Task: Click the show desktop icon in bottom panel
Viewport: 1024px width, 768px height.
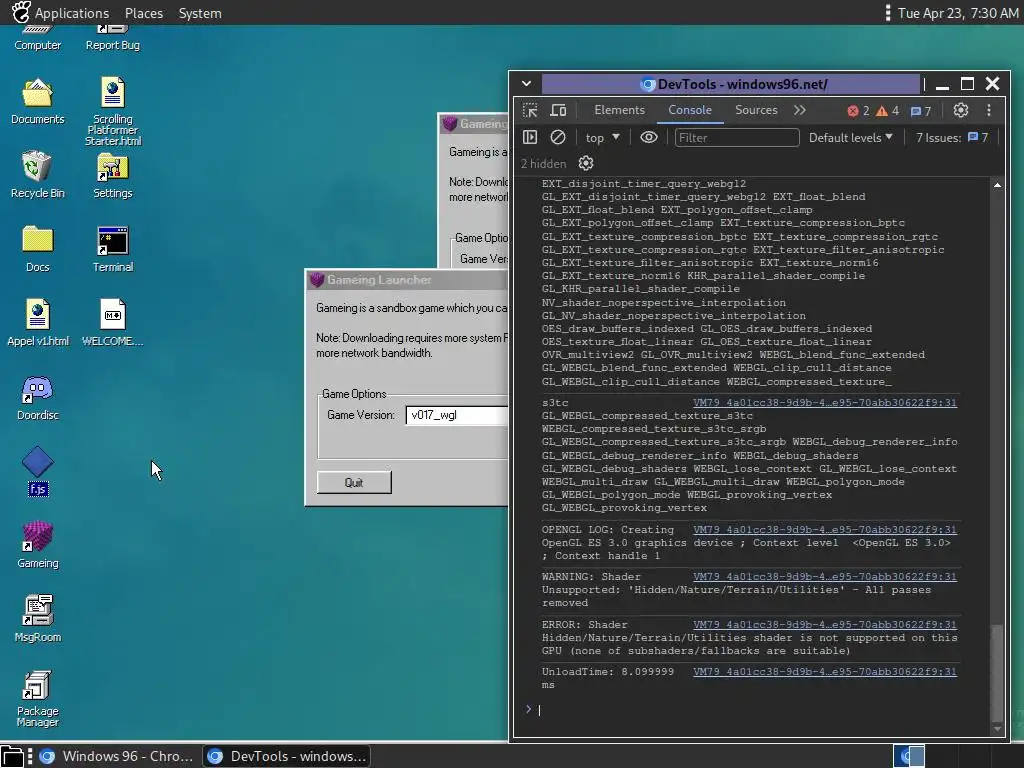Action: tap(12, 756)
